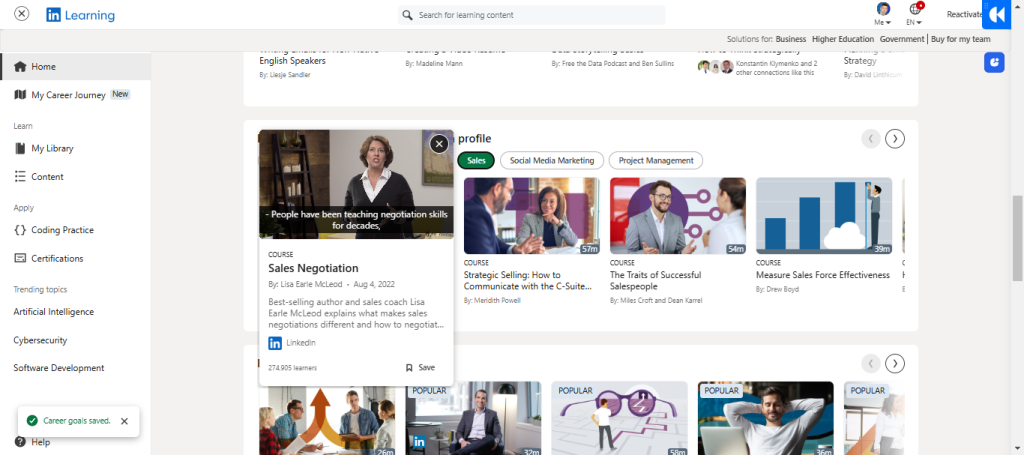
Task: Dismiss the Career goals saved toast
Action: pyautogui.click(x=125, y=421)
